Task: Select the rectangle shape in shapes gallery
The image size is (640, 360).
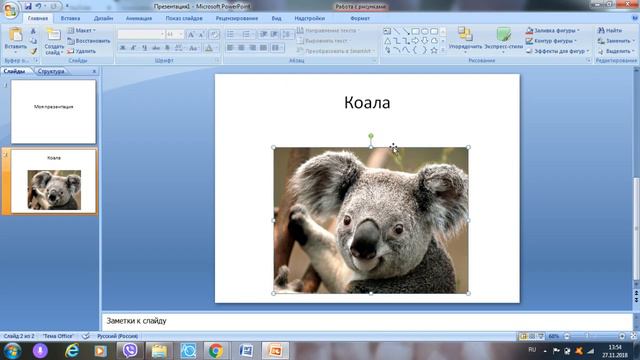Action: tap(415, 31)
